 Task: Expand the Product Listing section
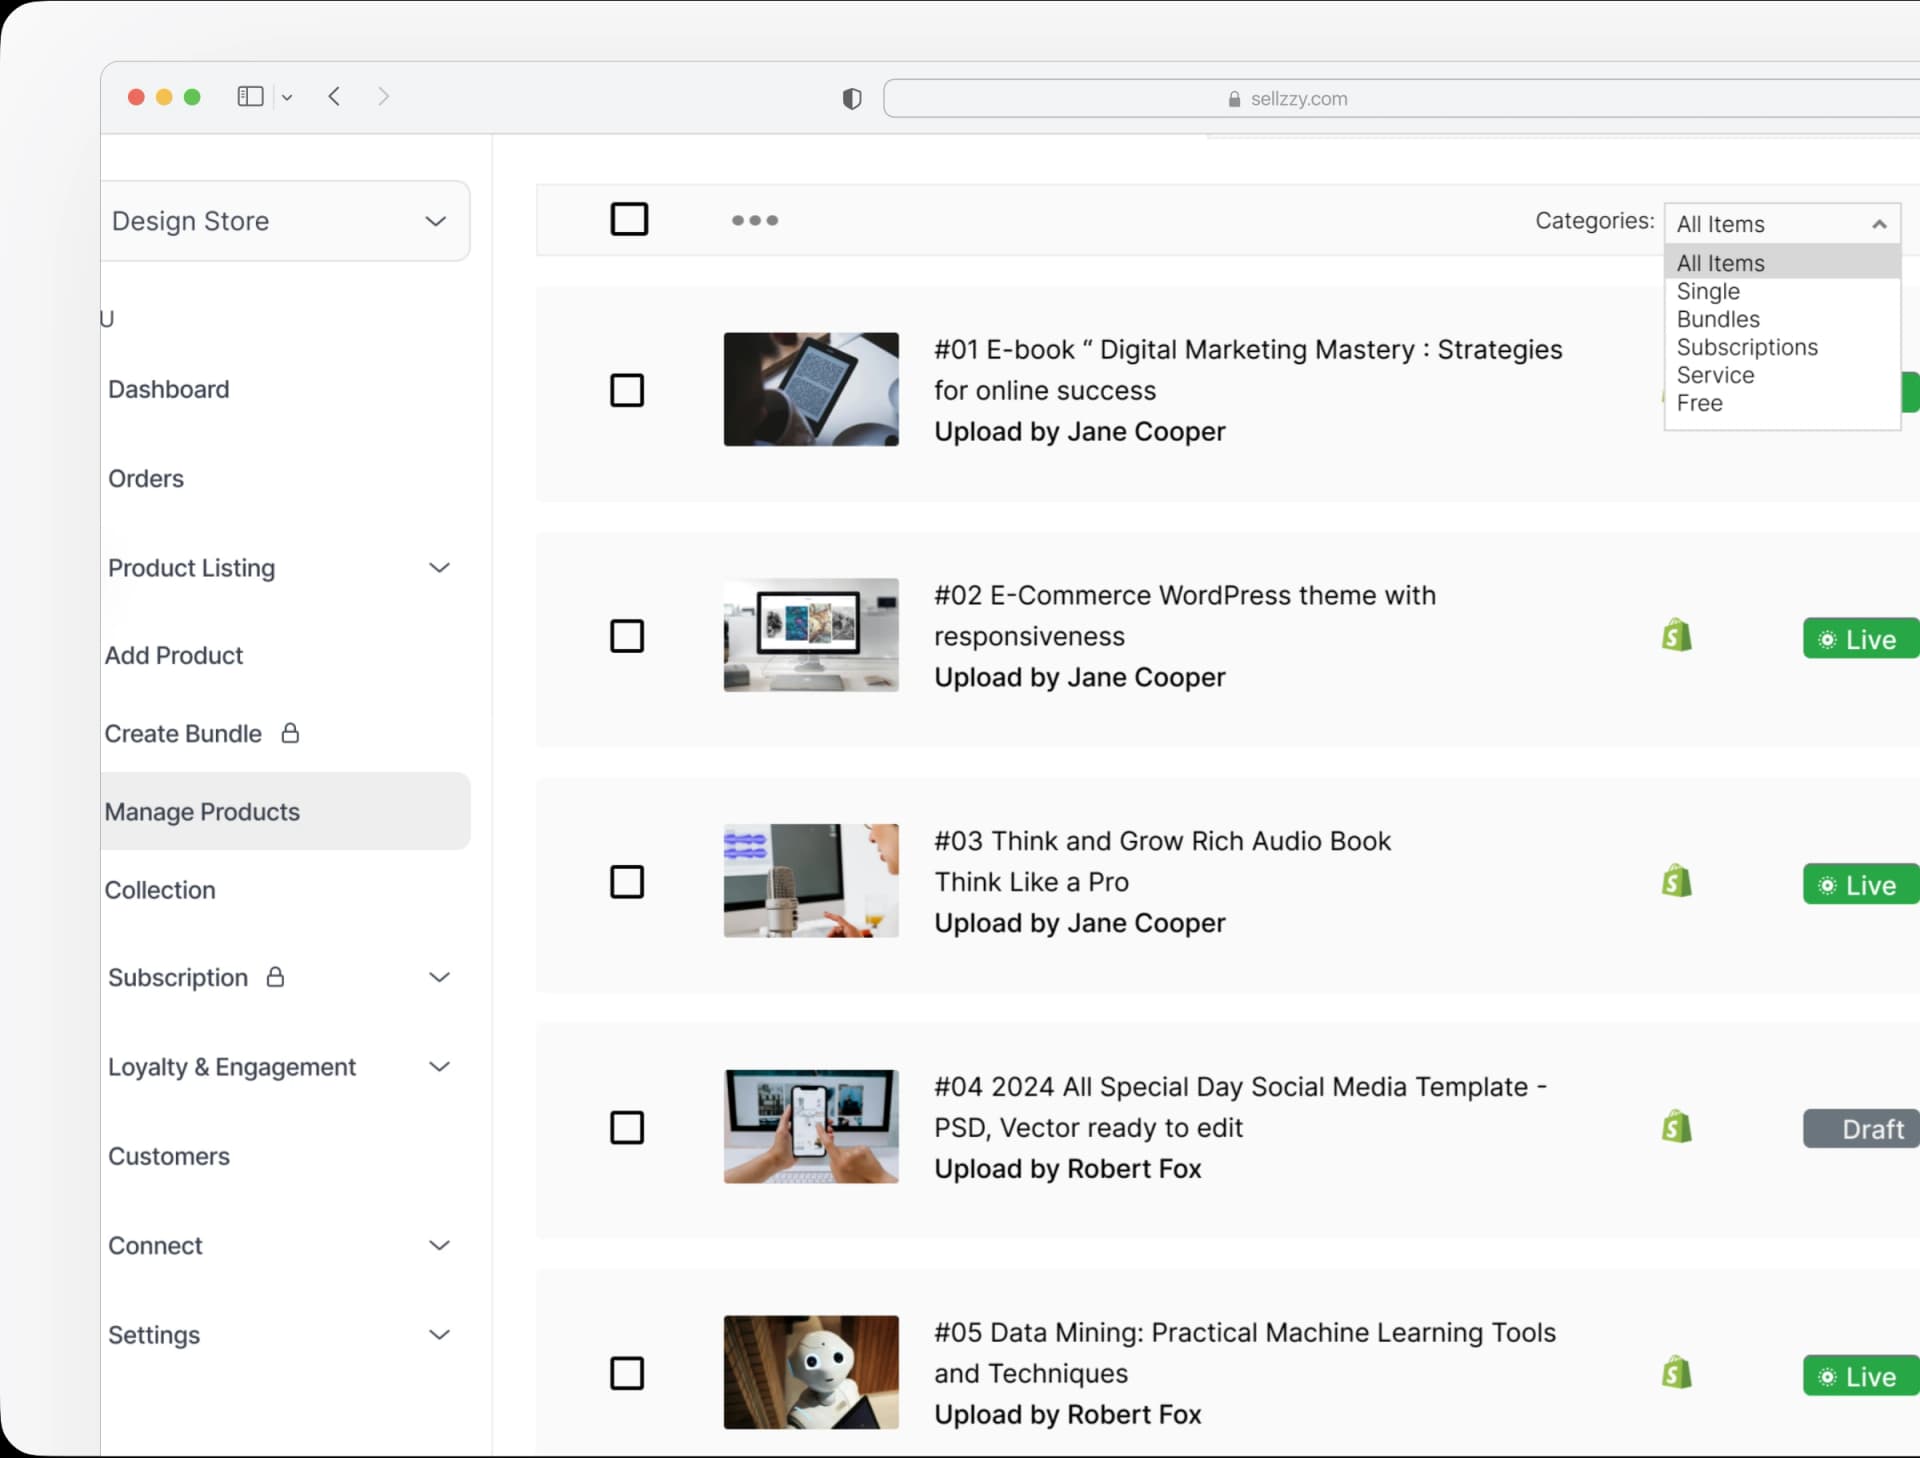439,568
